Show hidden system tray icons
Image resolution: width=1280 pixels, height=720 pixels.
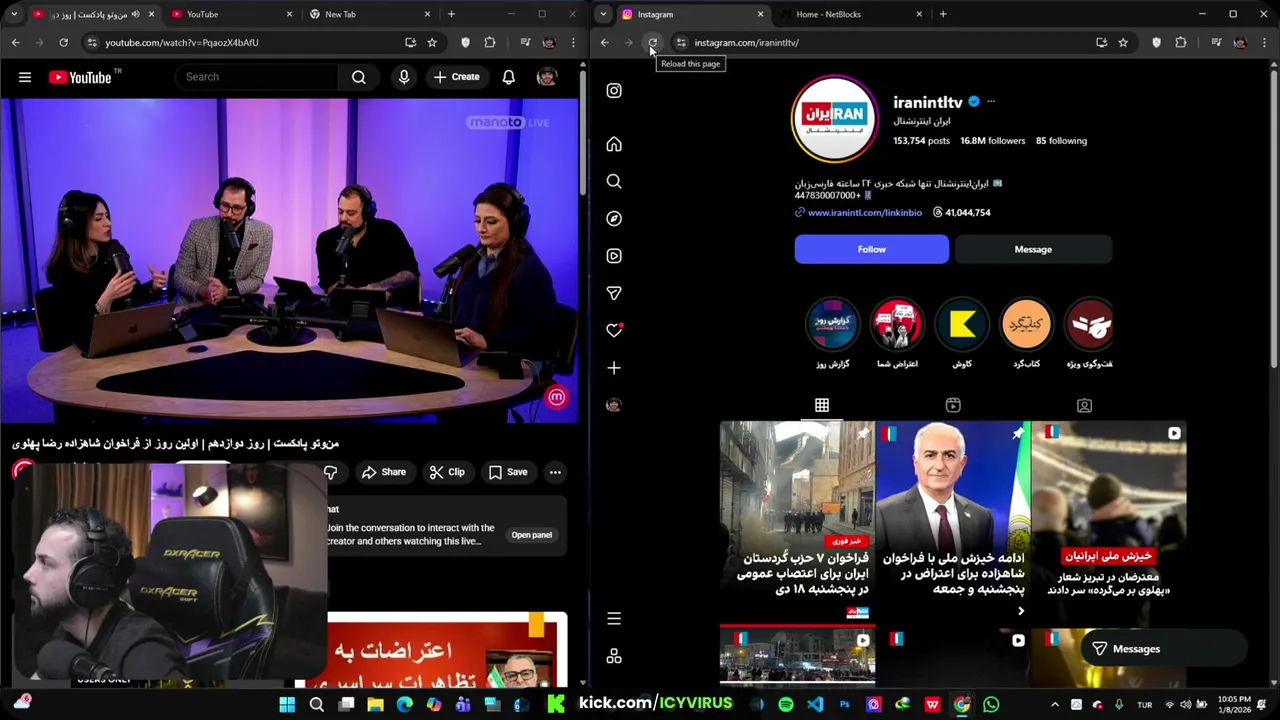[x=1054, y=705]
